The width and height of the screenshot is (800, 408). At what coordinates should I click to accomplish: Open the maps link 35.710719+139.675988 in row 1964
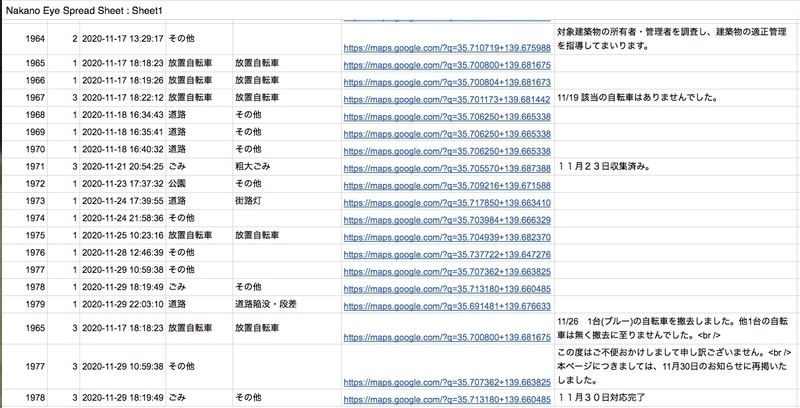(x=447, y=48)
